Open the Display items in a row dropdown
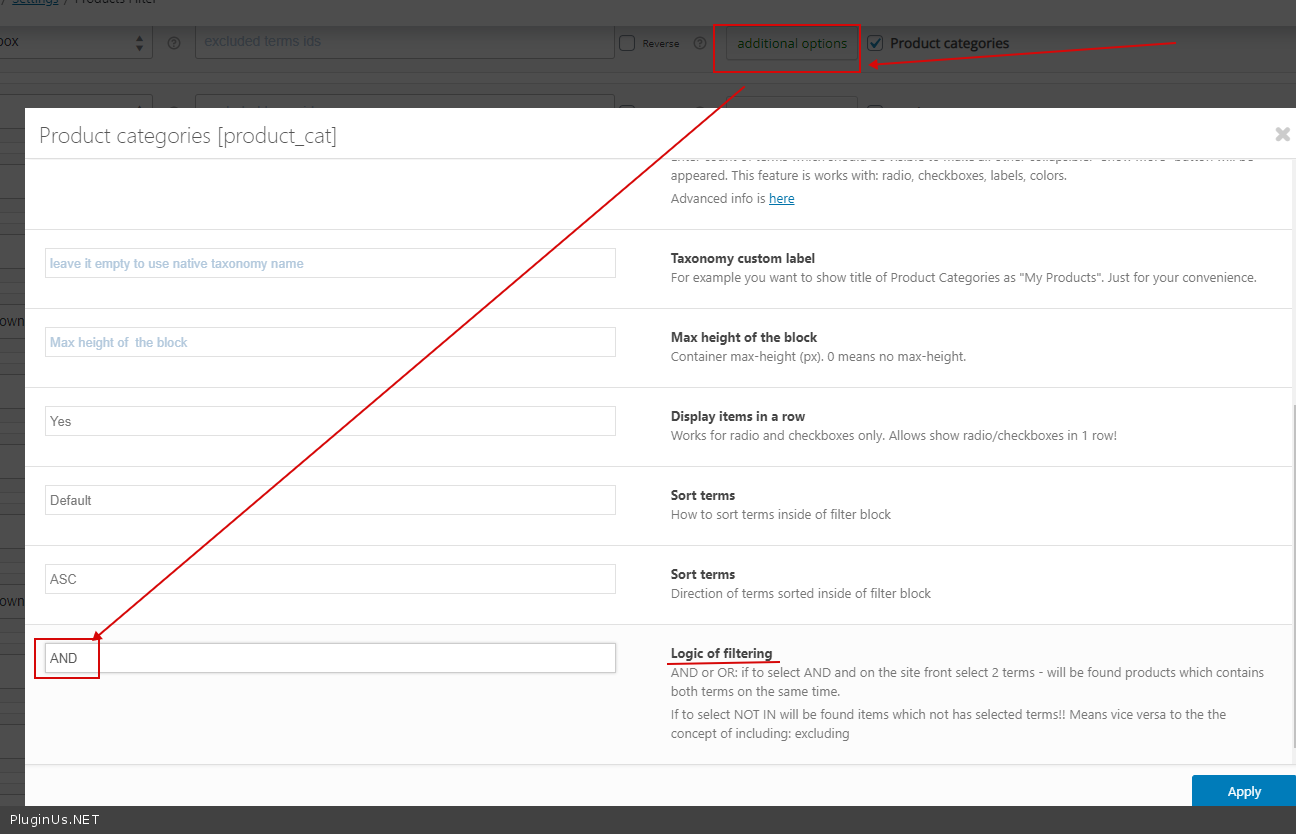Screen dimensions: 1296x834 (x=330, y=421)
